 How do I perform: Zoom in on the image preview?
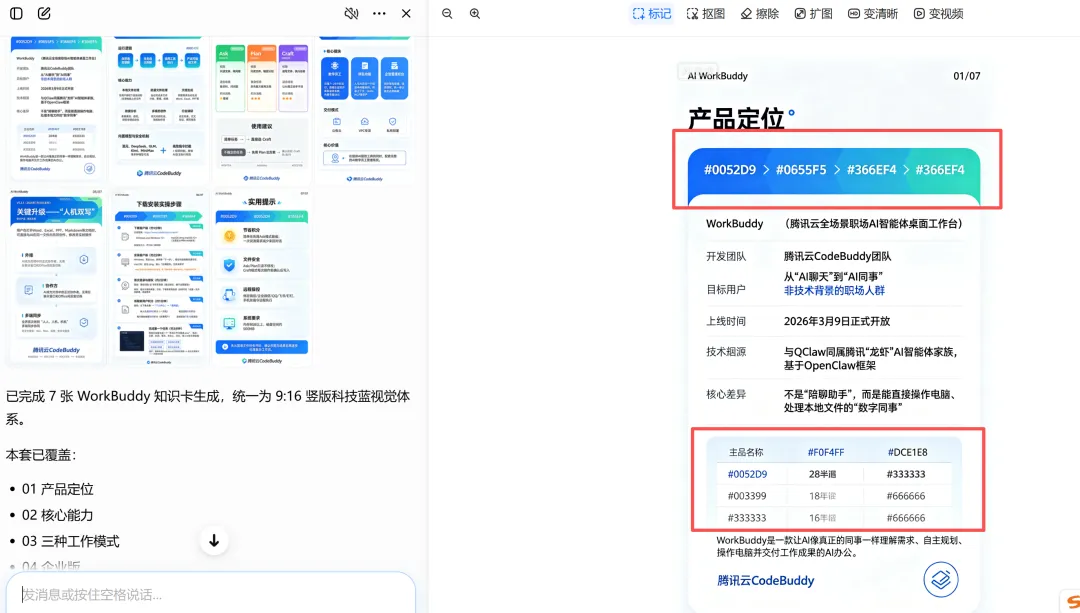click(x=475, y=13)
